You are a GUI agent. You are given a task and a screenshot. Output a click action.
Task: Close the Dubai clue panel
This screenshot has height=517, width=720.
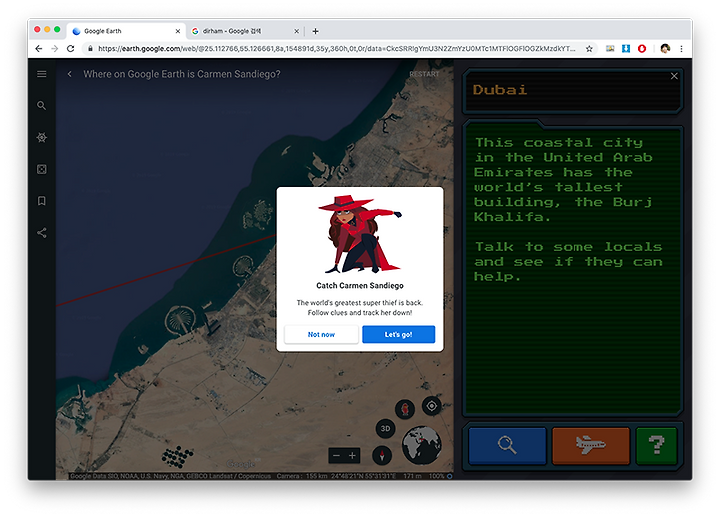[674, 76]
